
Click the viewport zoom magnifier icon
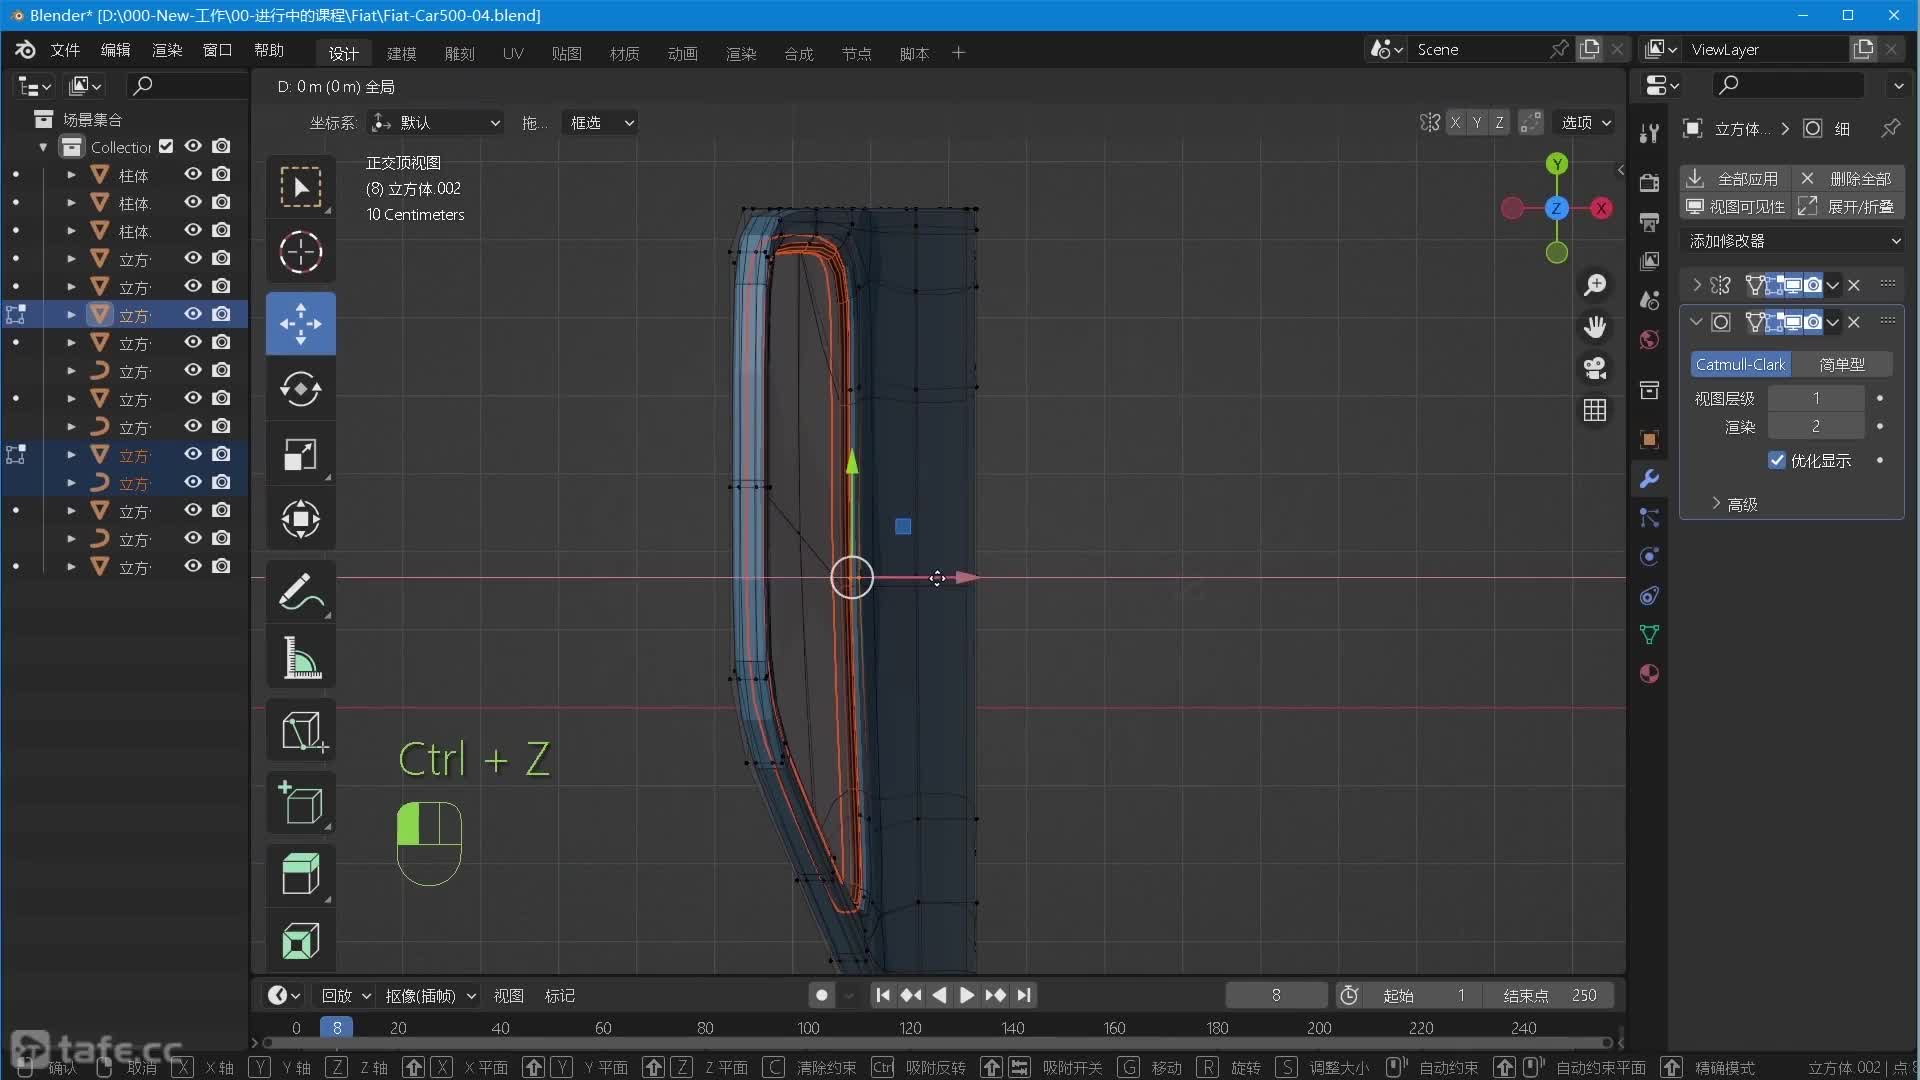[1595, 286]
